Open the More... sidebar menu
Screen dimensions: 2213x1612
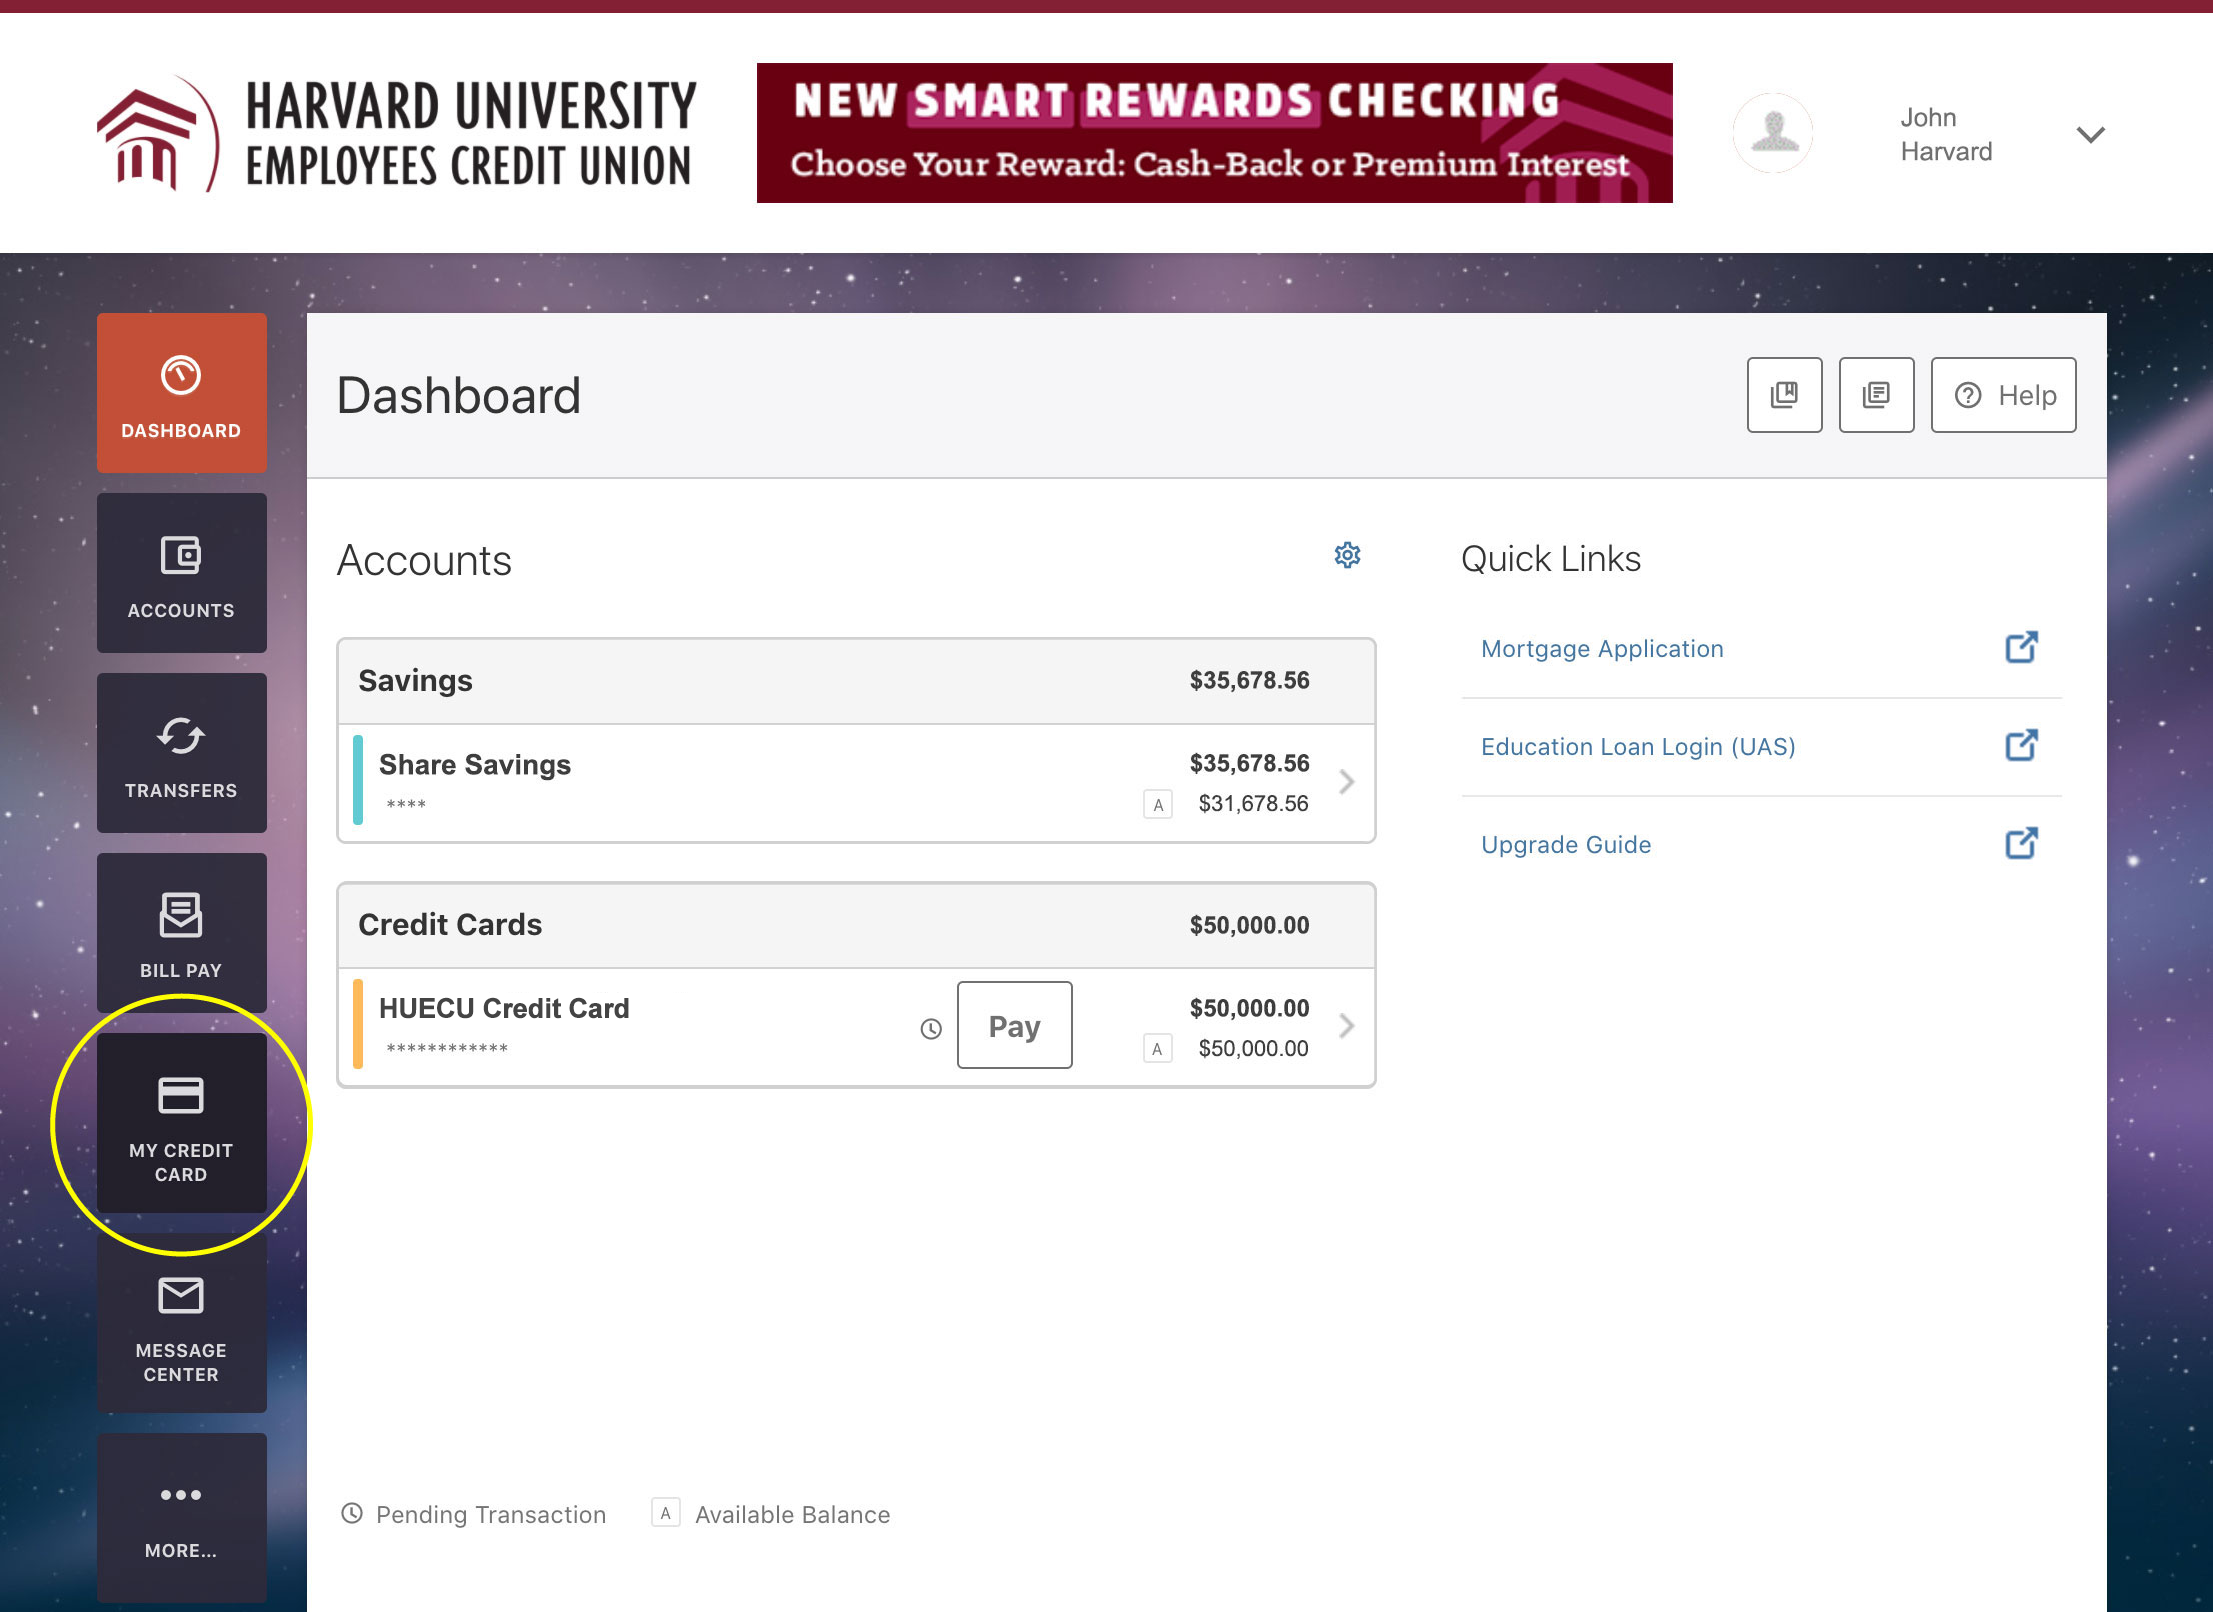tap(181, 1518)
